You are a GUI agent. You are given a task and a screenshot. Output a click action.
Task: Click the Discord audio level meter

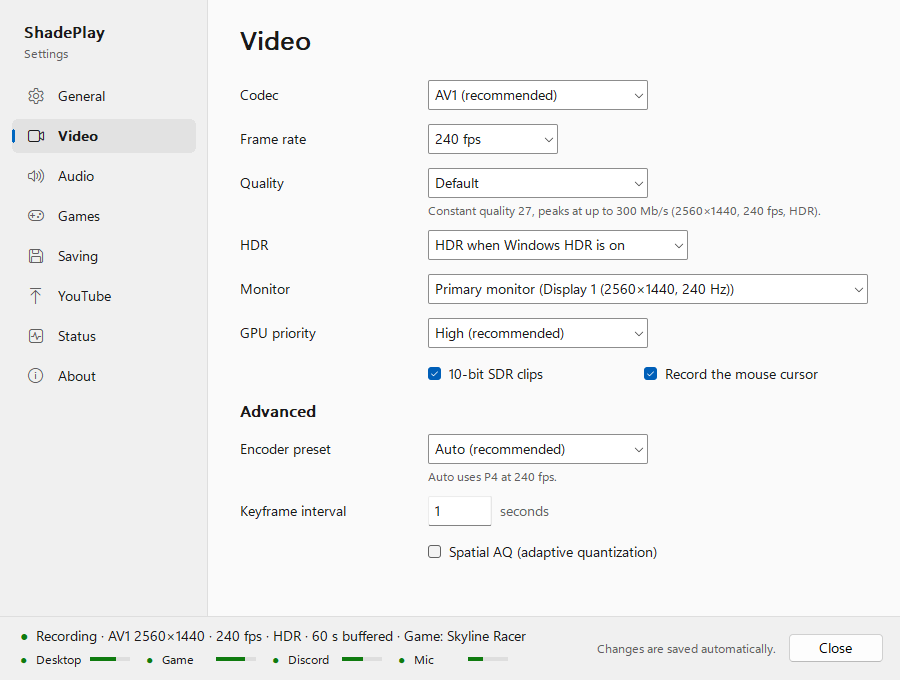point(362,659)
